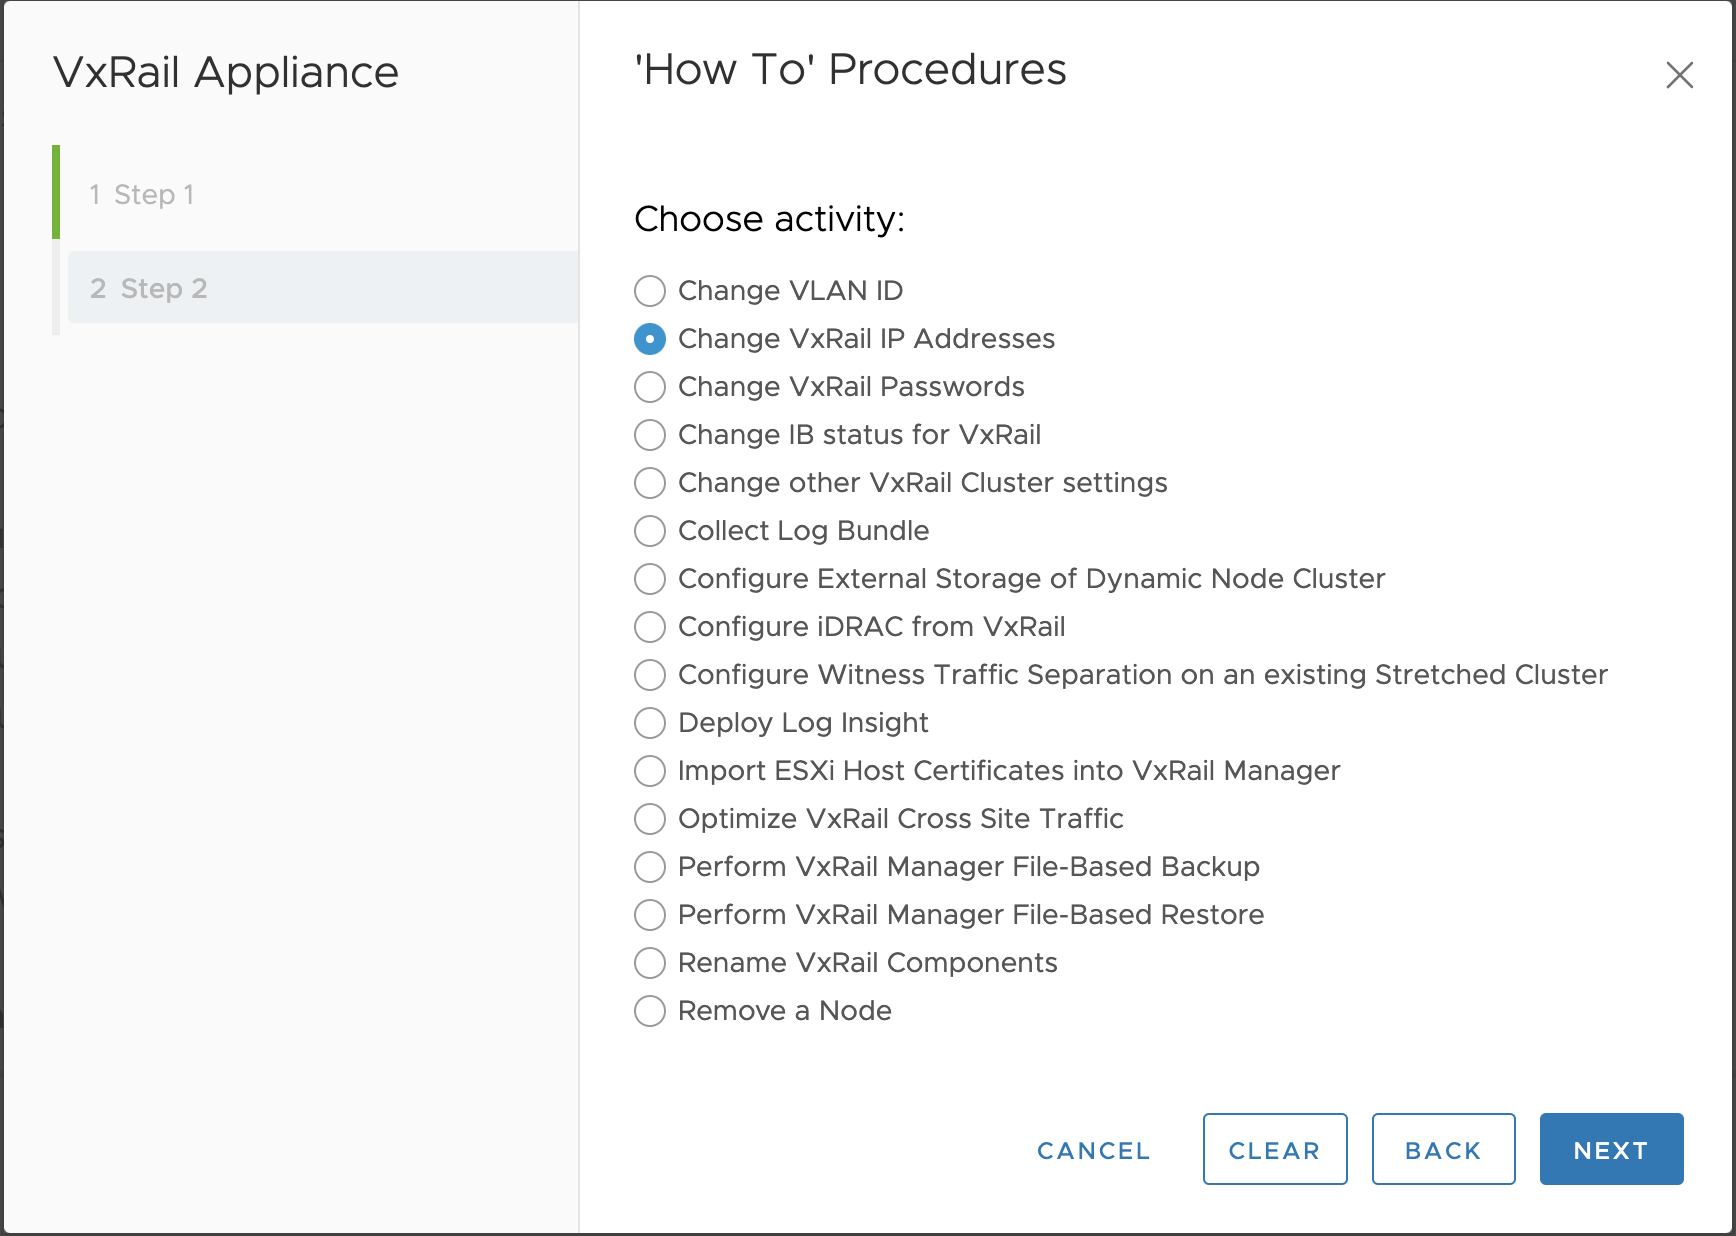The height and width of the screenshot is (1236, 1736).
Task: Select Configure External Storage of Dynamic Node Cluster
Action: pyautogui.click(x=650, y=579)
